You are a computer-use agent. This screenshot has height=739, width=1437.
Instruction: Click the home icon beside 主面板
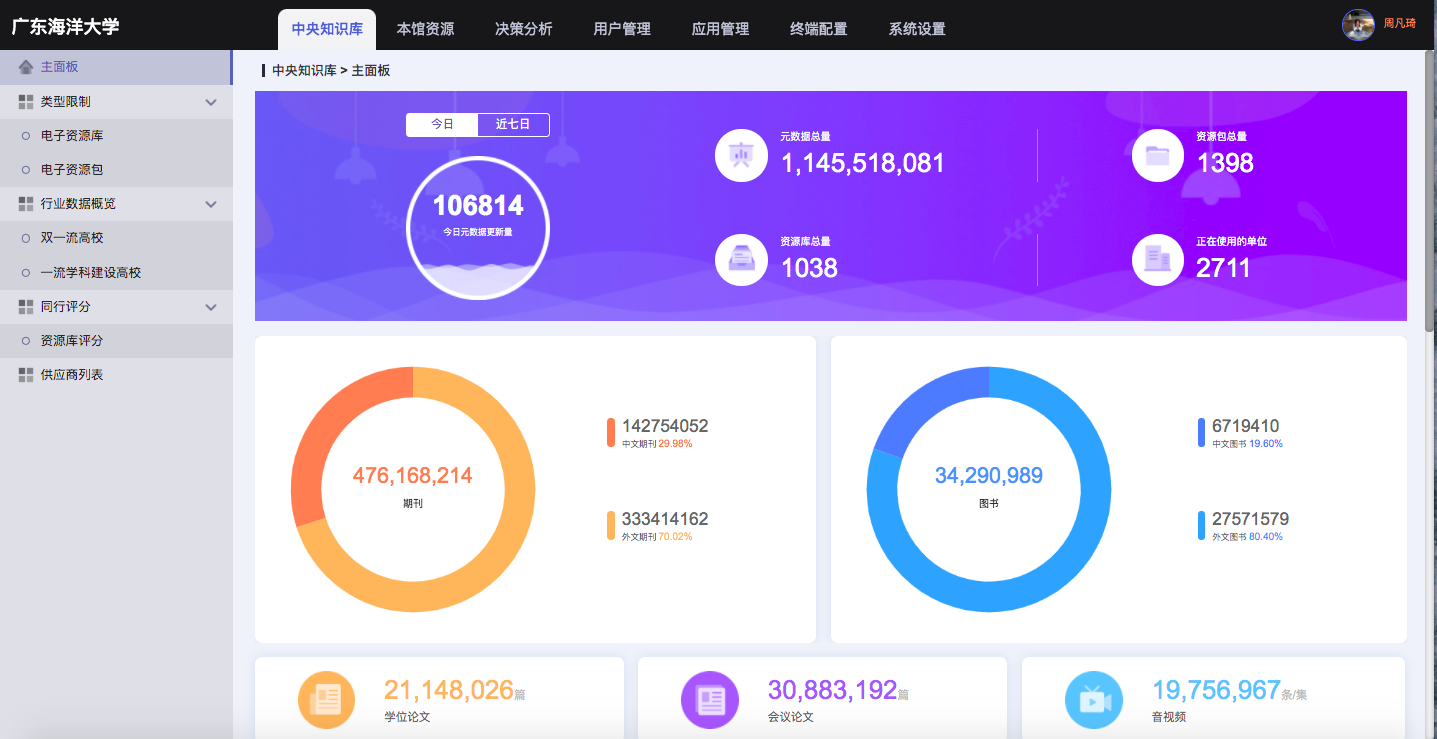26,67
